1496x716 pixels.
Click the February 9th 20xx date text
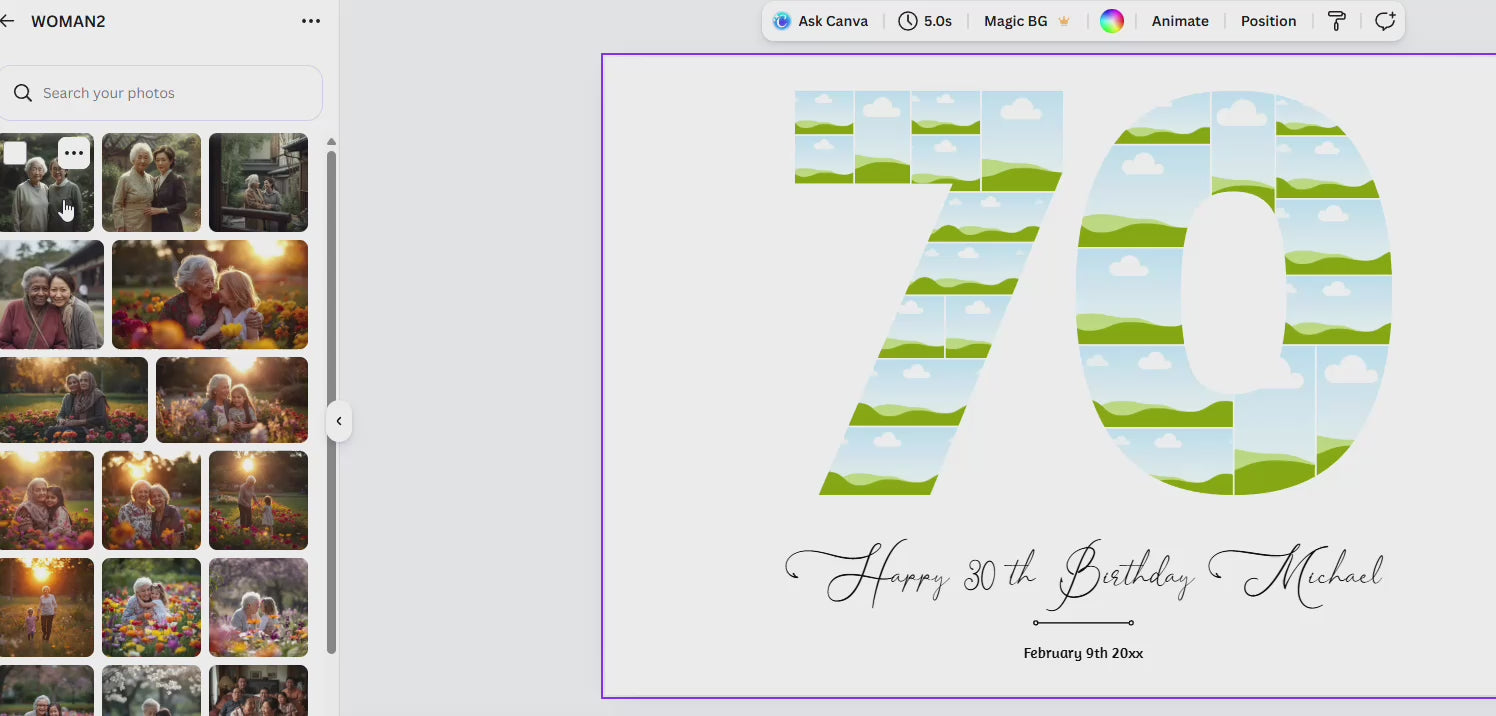click(1083, 653)
